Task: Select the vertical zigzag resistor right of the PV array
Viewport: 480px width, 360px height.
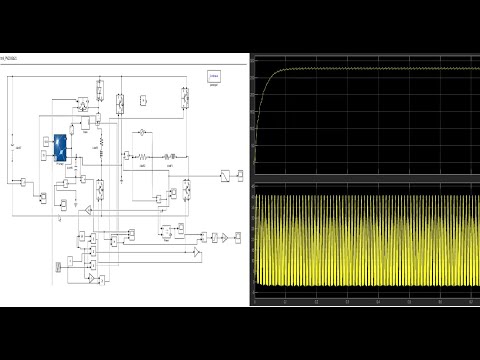Action: point(102,142)
